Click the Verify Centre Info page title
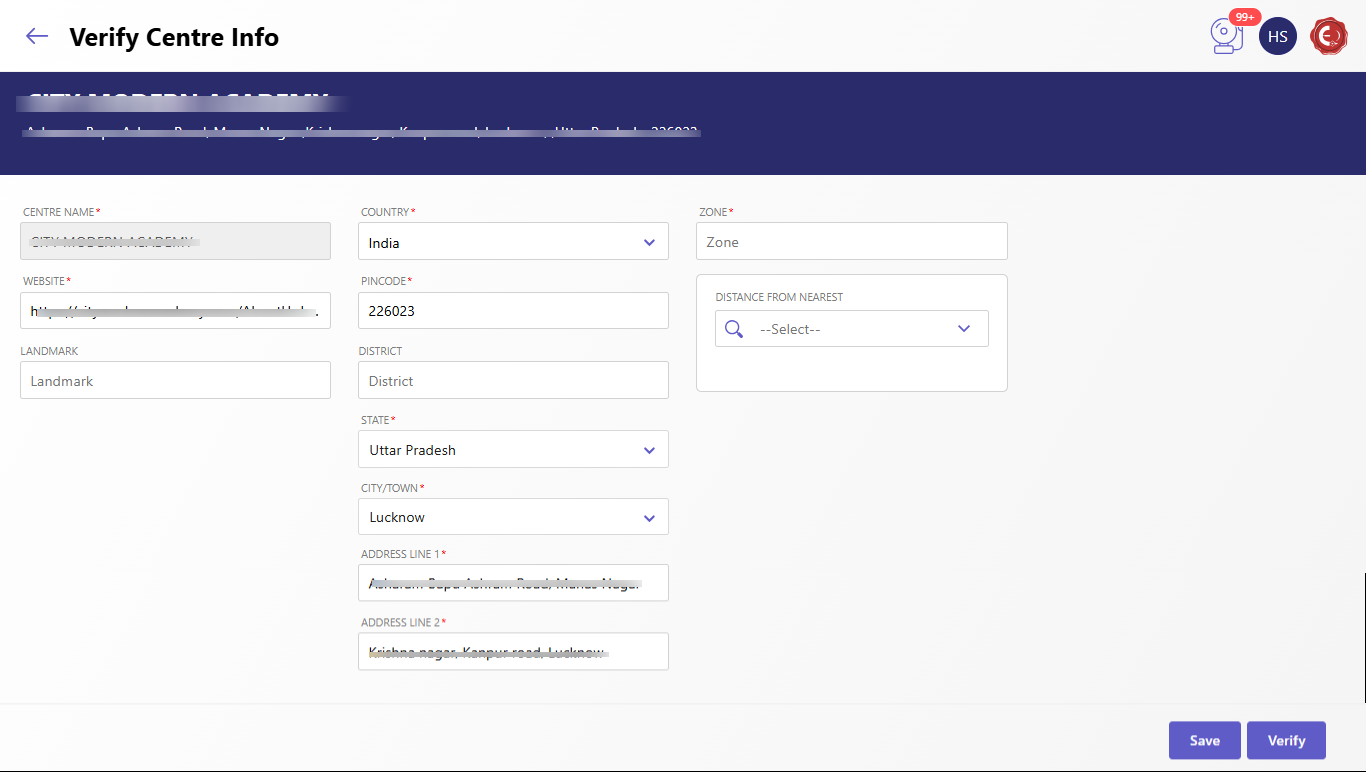The width and height of the screenshot is (1366, 772). (x=174, y=37)
